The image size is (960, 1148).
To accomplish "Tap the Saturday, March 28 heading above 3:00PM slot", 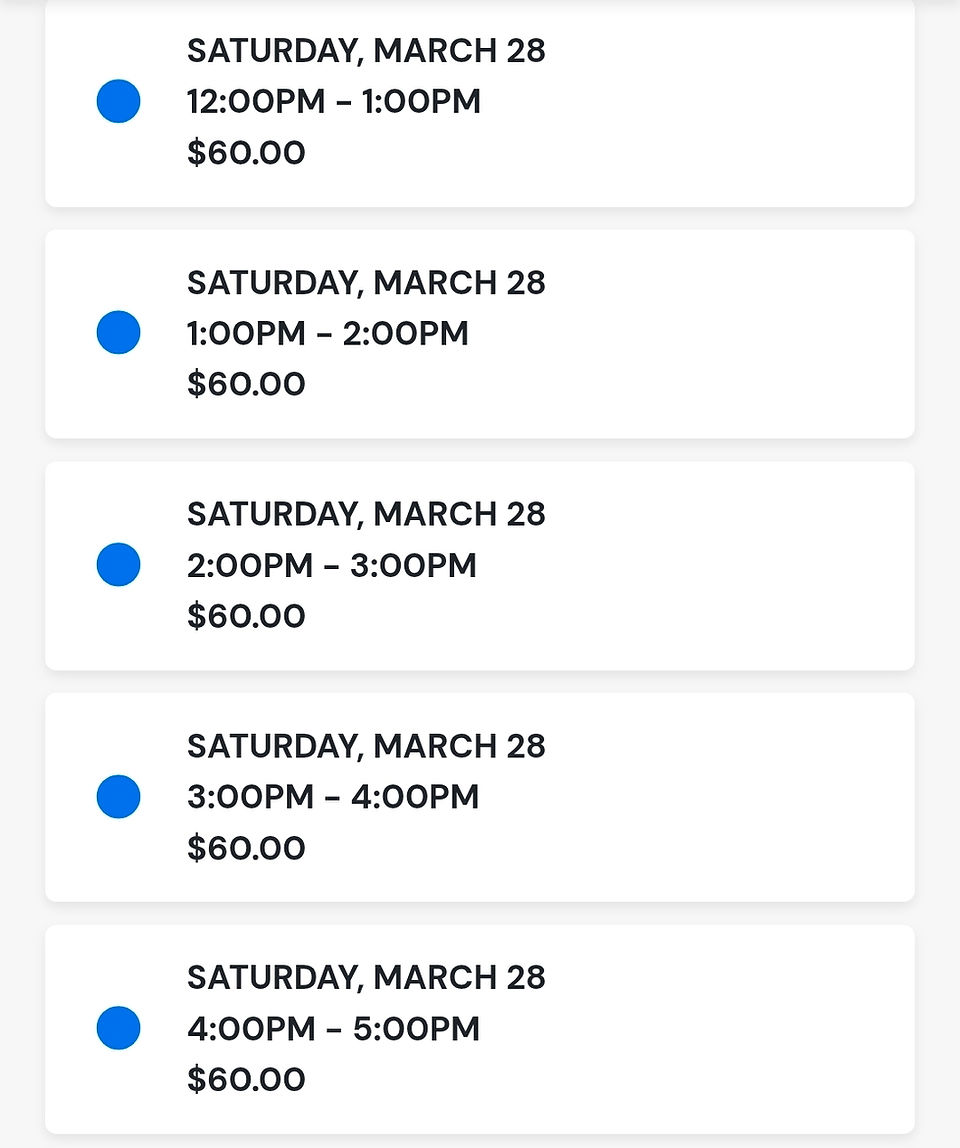I will [x=366, y=747].
